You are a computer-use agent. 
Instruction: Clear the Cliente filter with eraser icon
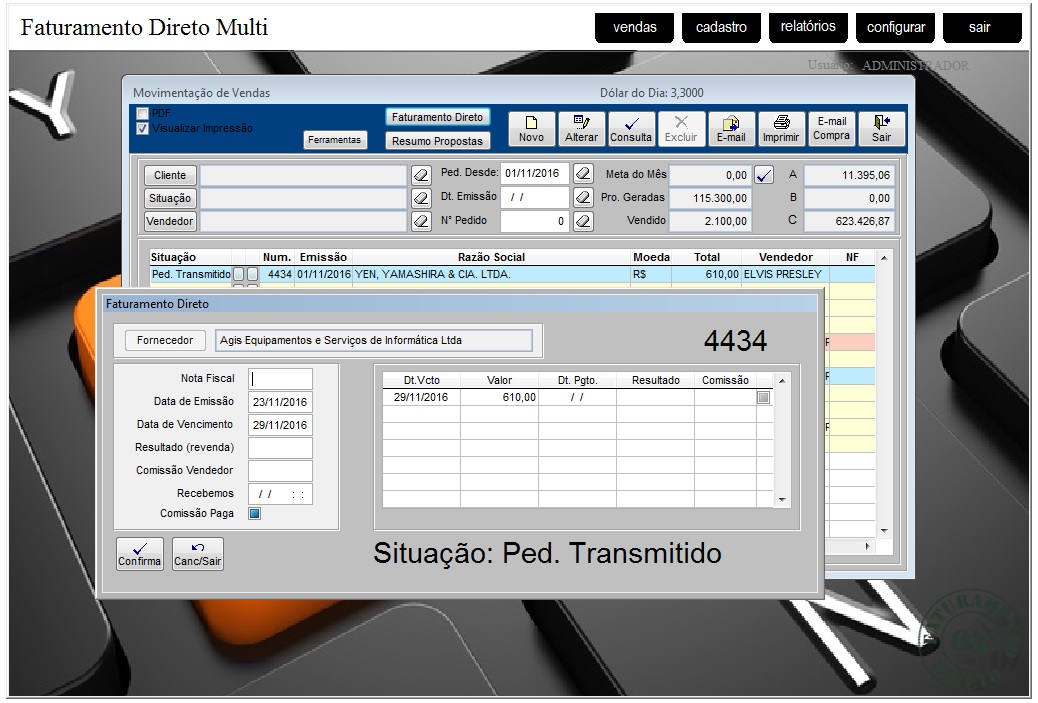click(x=421, y=175)
